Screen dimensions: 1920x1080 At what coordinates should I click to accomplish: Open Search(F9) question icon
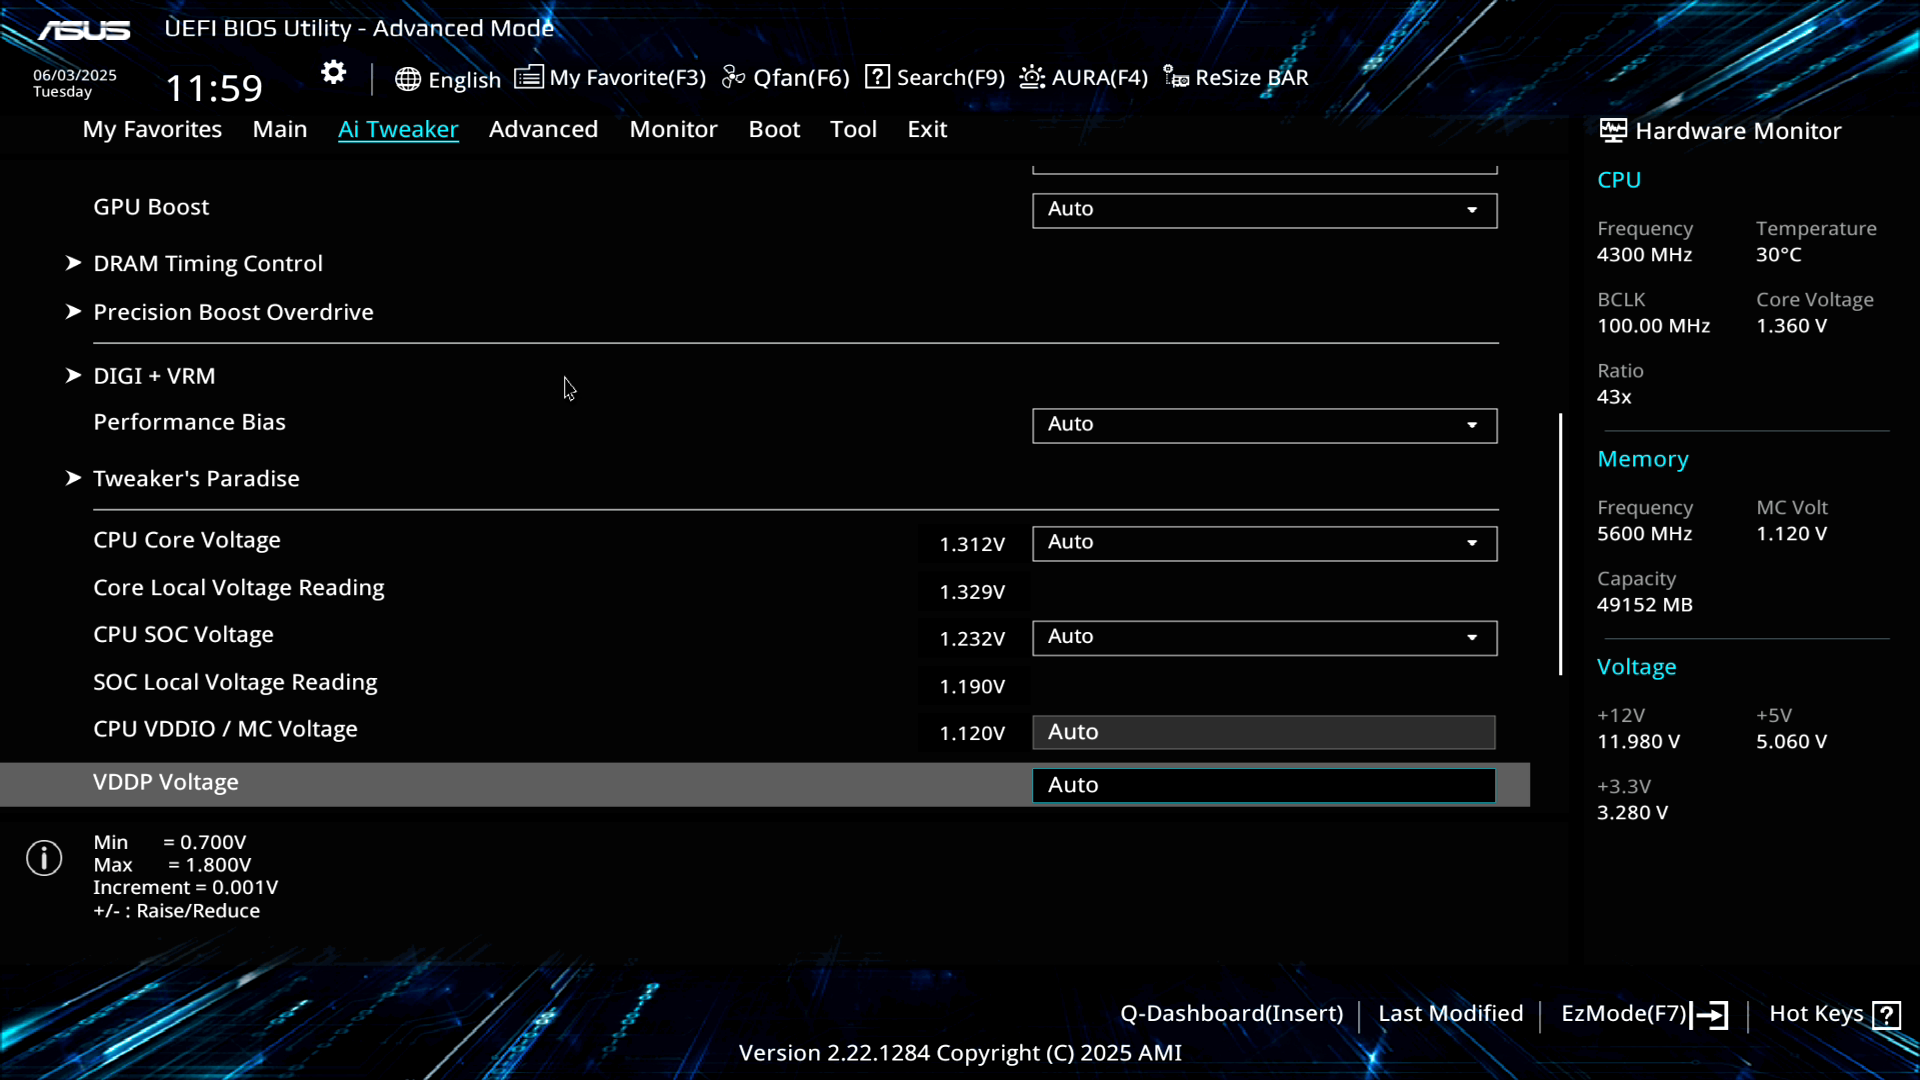877,77
